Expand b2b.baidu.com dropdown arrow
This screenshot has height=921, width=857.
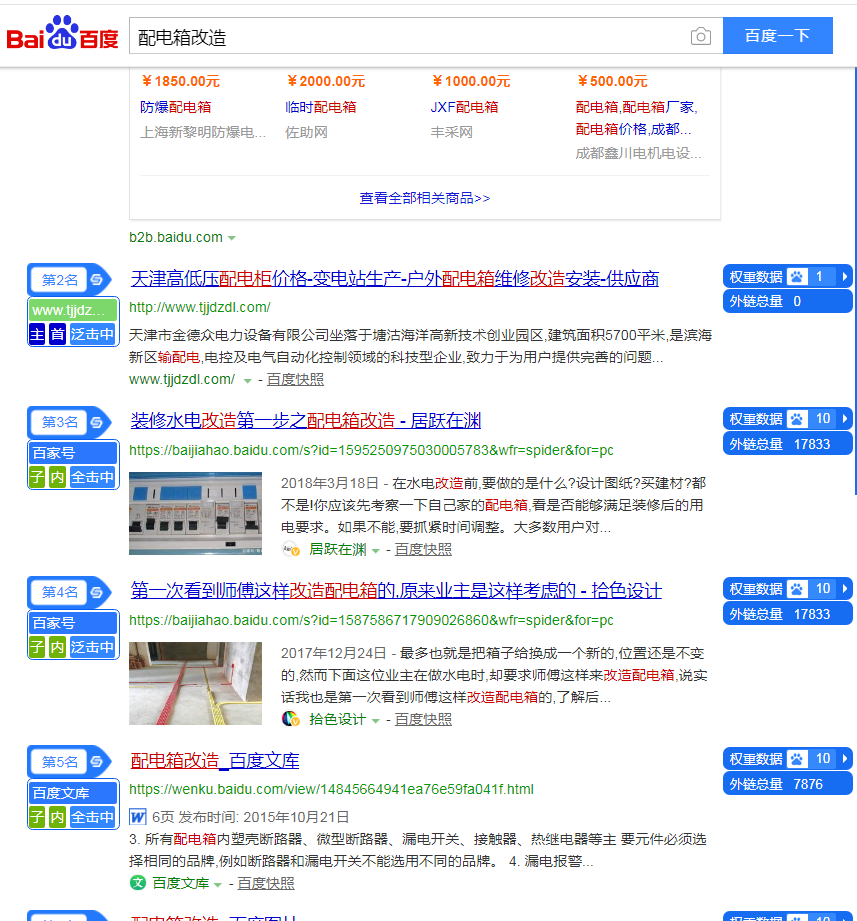point(231,238)
